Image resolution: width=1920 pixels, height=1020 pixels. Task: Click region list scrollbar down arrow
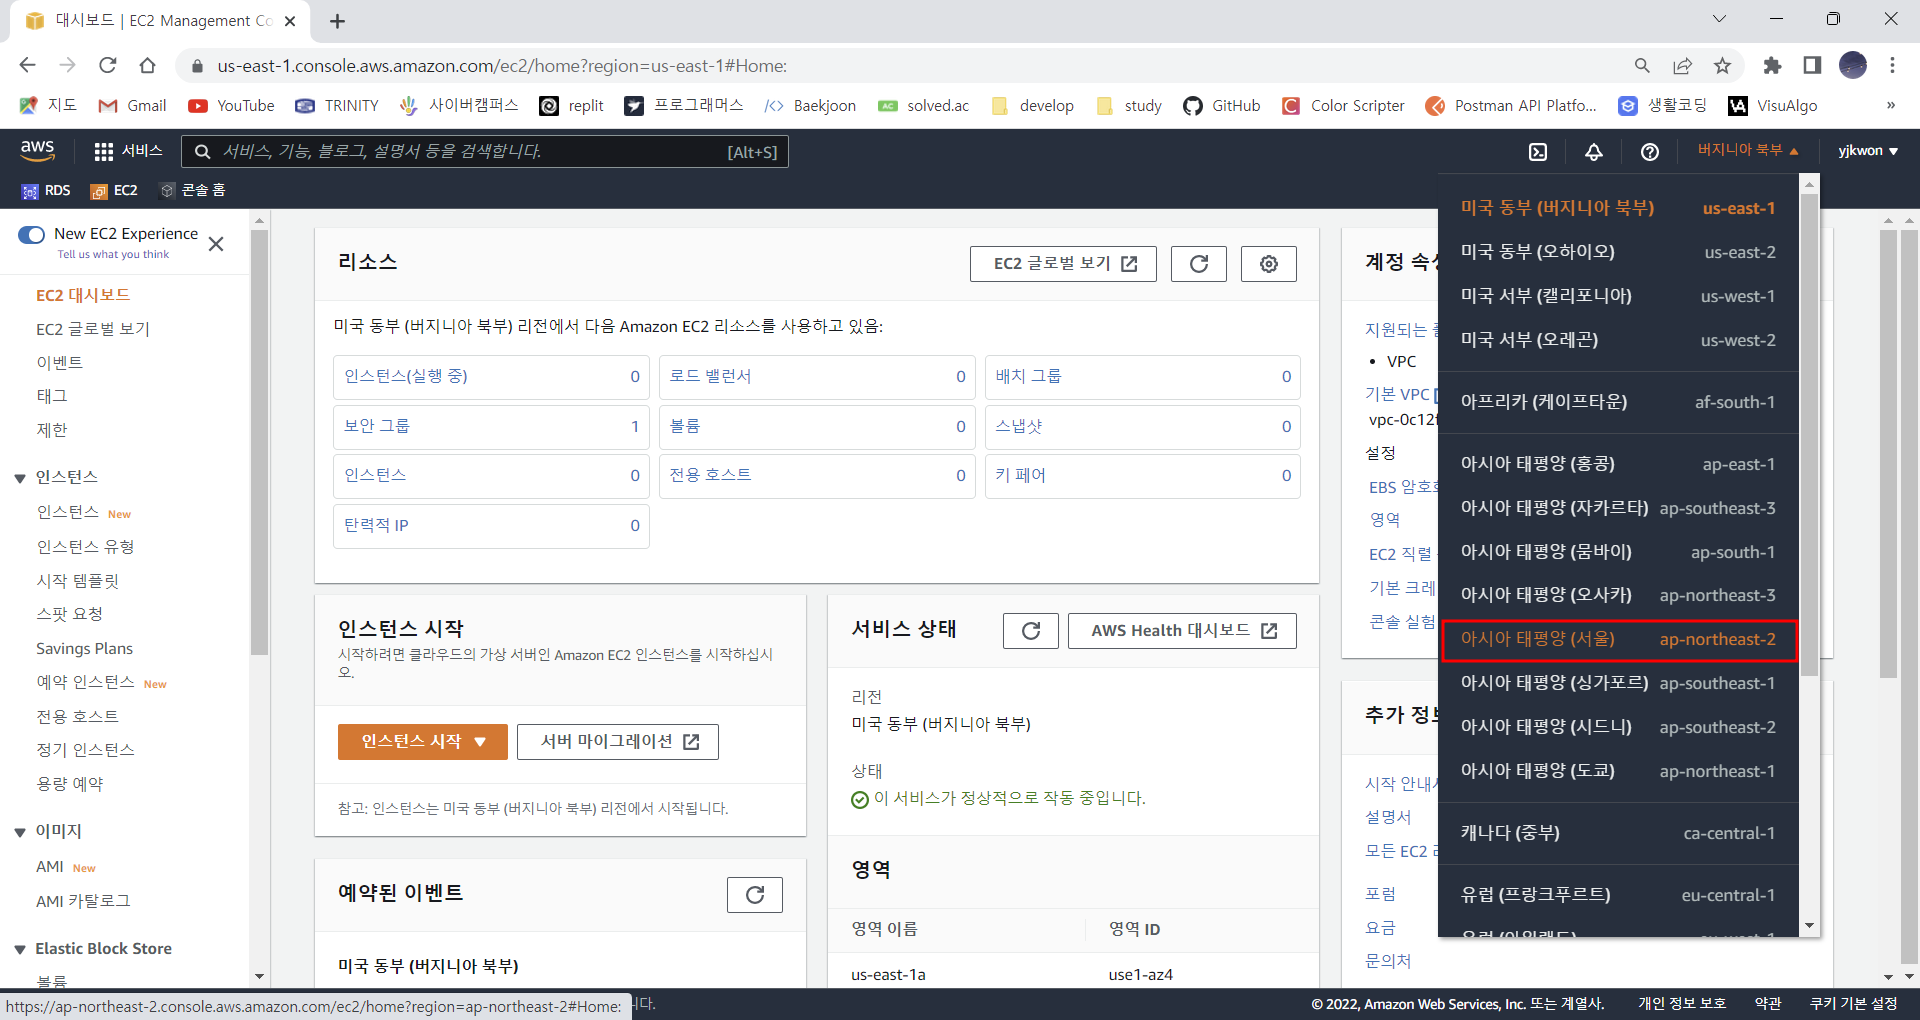click(x=1809, y=926)
